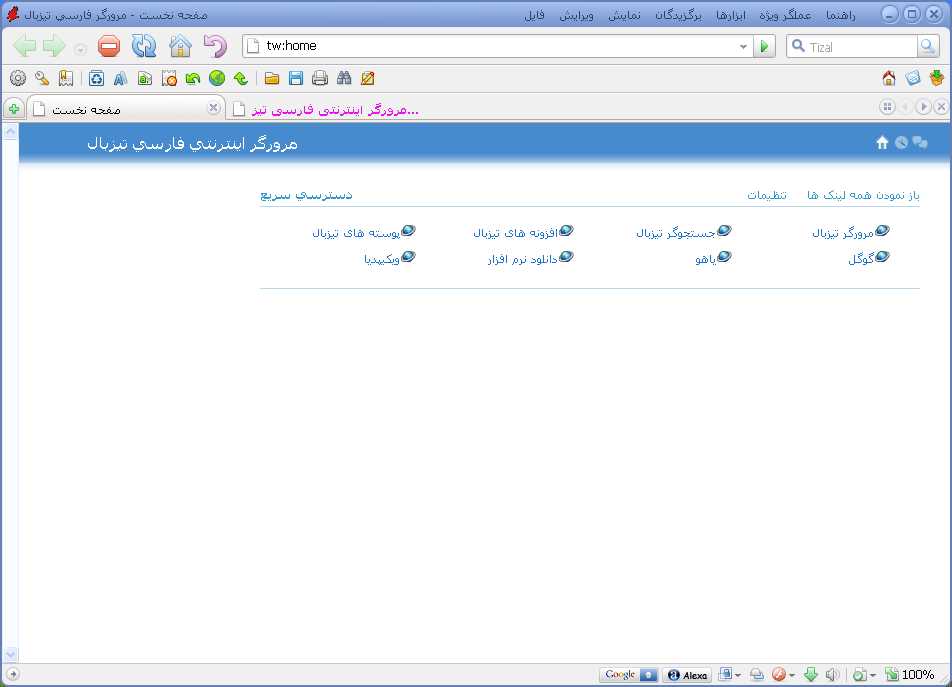The height and width of the screenshot is (687, 952).
Task: Open the برگزیدگان menu
Action: (x=678, y=15)
